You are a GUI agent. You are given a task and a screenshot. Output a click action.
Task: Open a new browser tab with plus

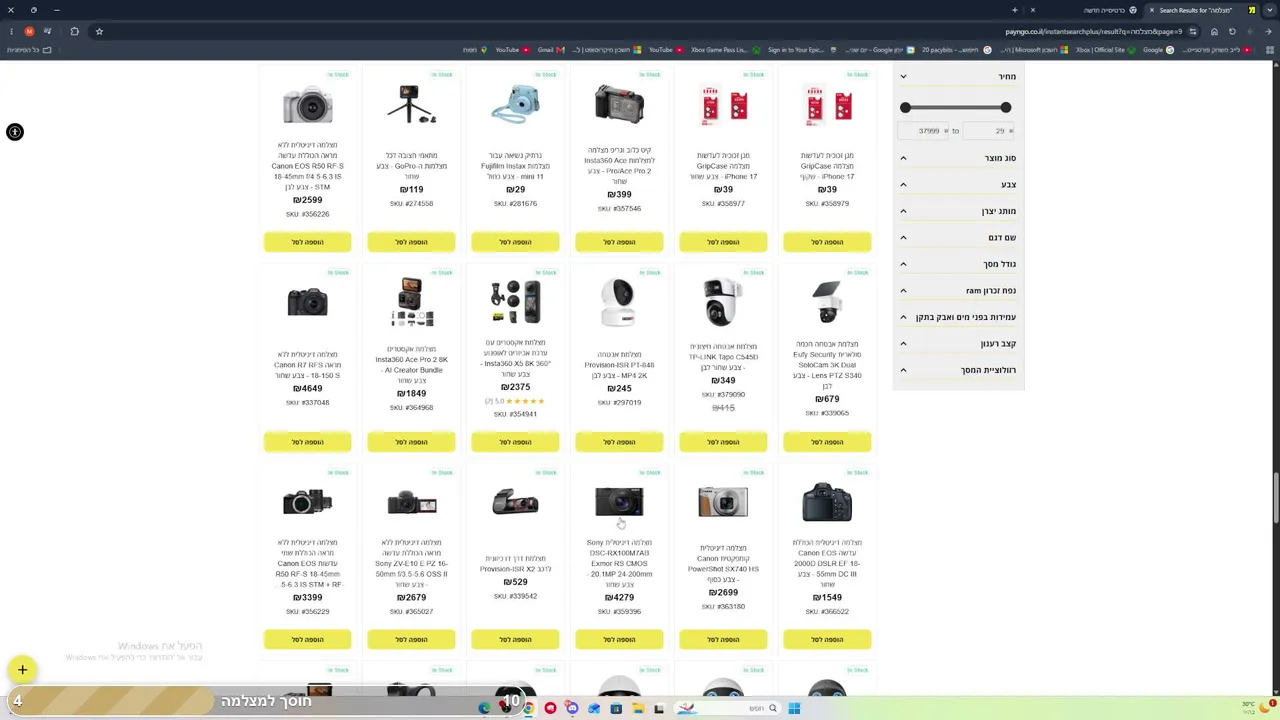(1014, 10)
